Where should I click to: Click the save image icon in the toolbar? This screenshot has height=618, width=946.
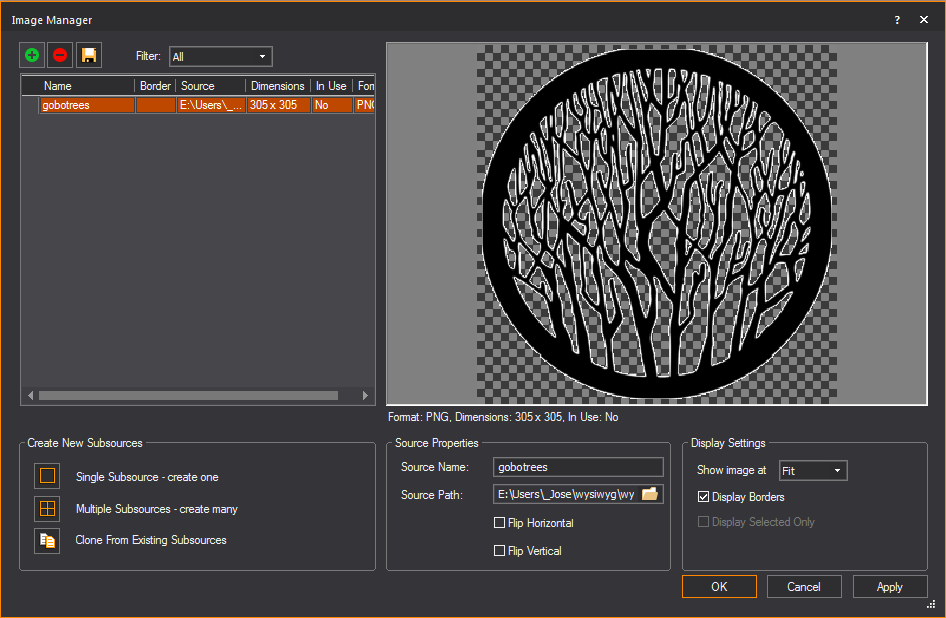click(x=88, y=55)
